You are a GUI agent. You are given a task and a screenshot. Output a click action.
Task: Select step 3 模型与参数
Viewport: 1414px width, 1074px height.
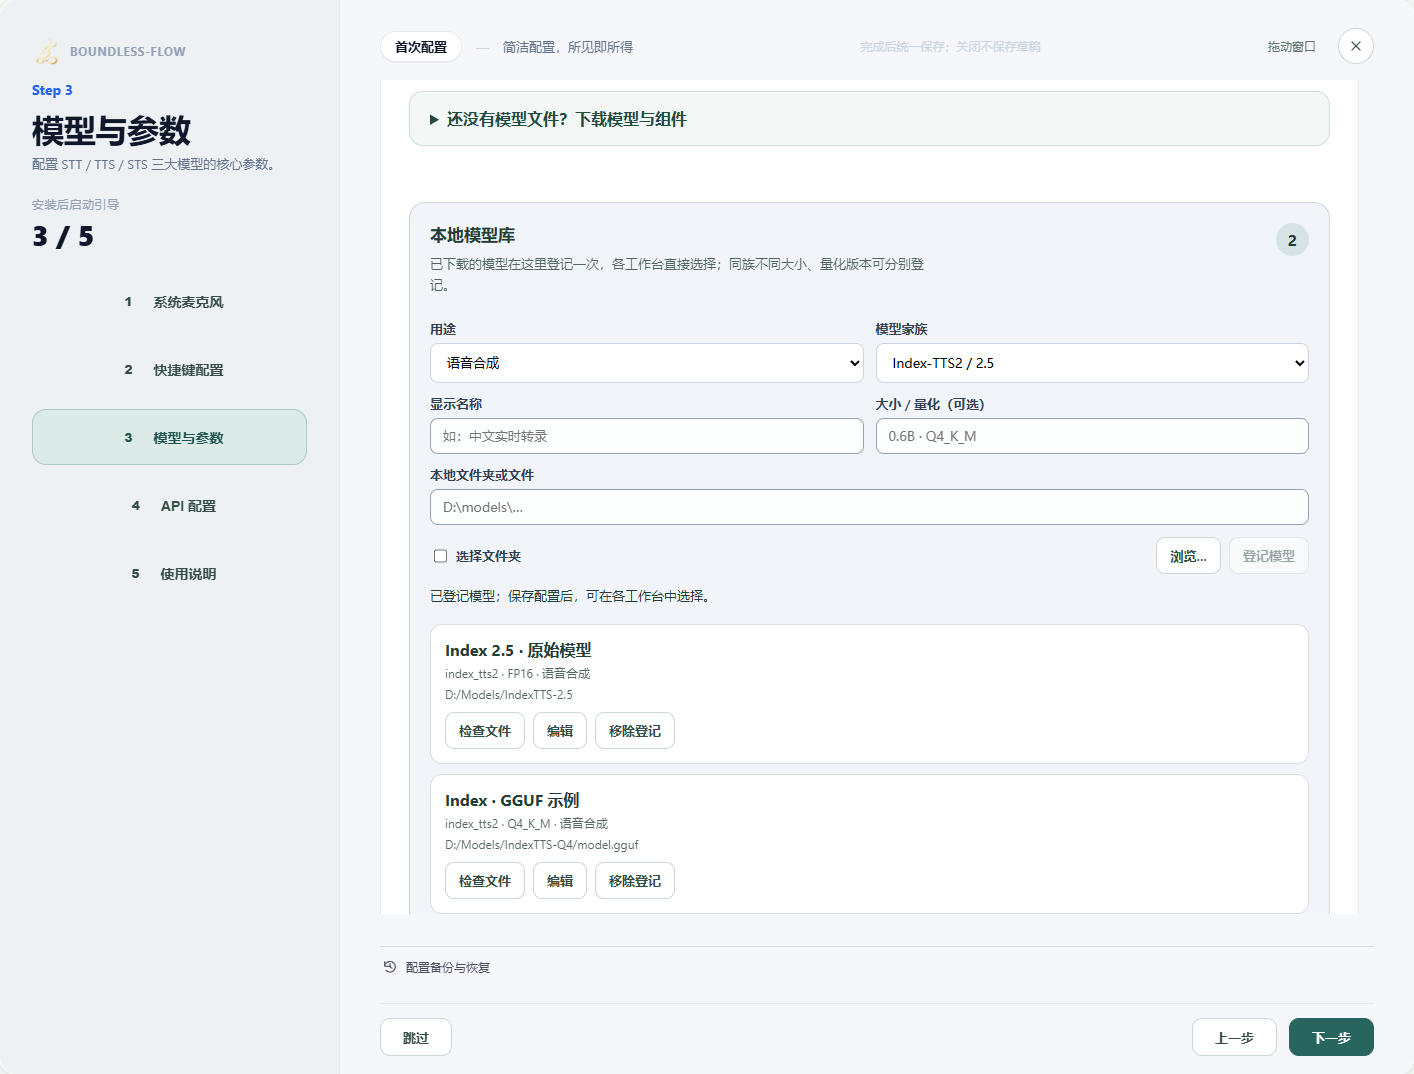click(169, 437)
